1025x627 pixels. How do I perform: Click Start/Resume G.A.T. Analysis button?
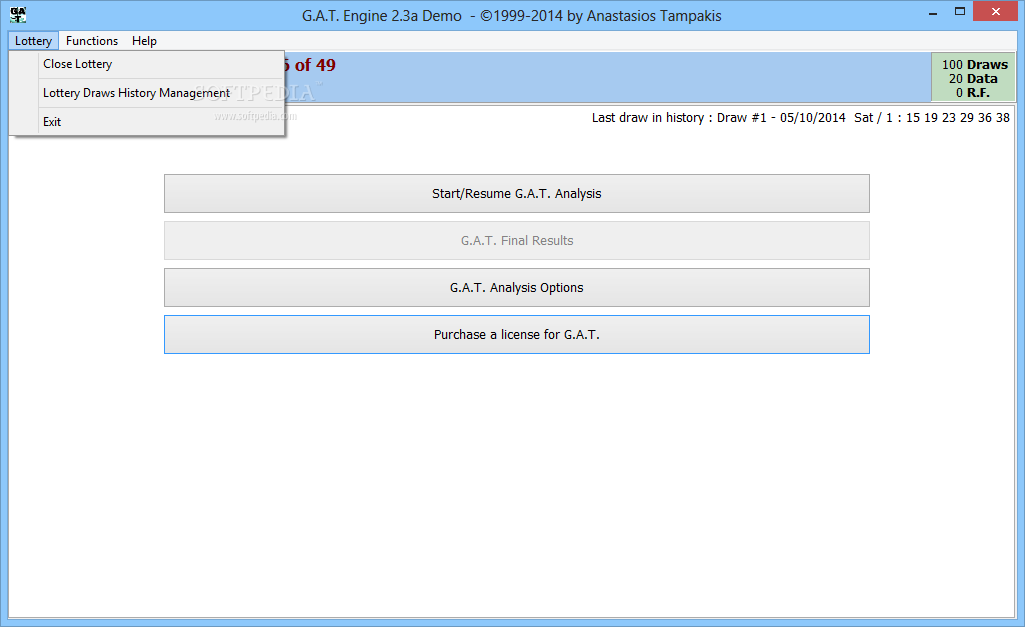point(516,194)
